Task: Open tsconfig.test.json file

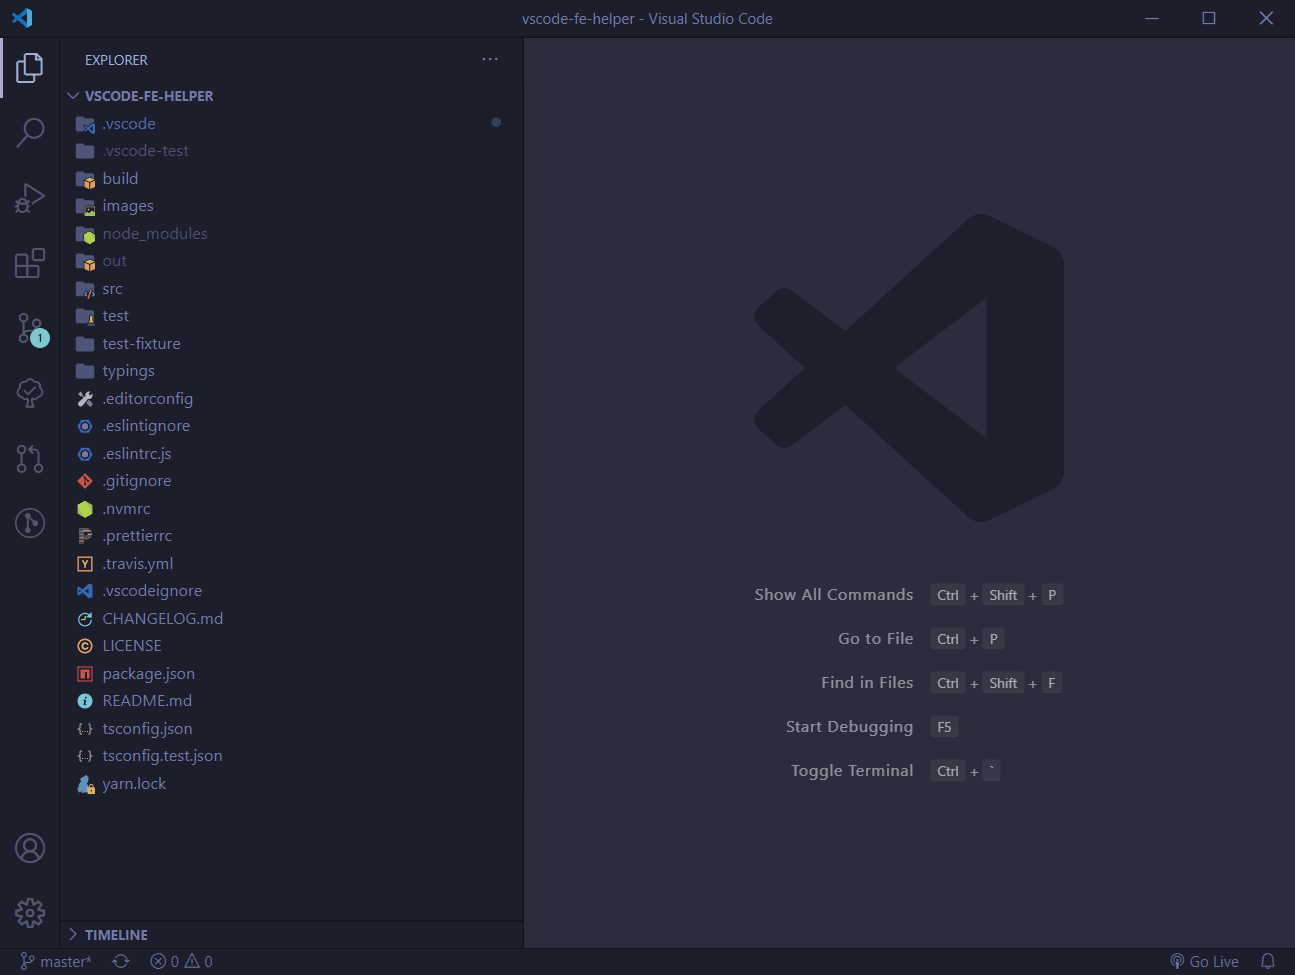Action: click(x=291, y=756)
